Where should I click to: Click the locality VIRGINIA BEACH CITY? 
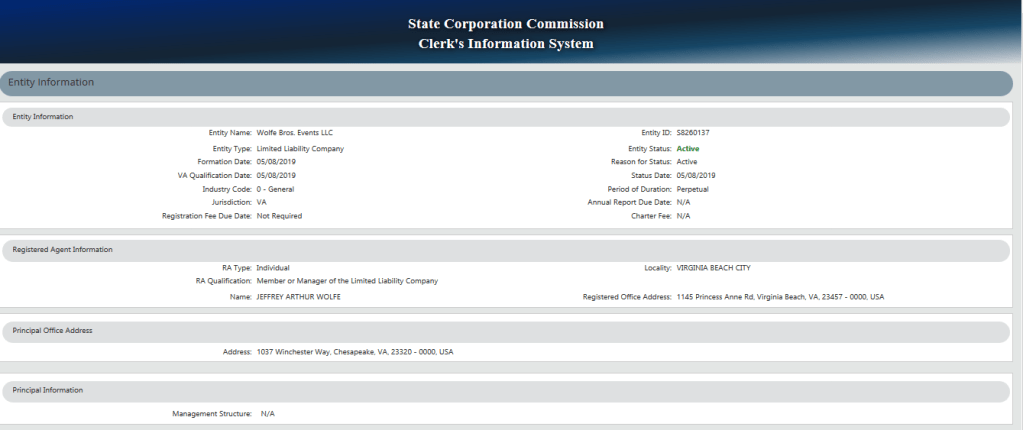[713, 268]
